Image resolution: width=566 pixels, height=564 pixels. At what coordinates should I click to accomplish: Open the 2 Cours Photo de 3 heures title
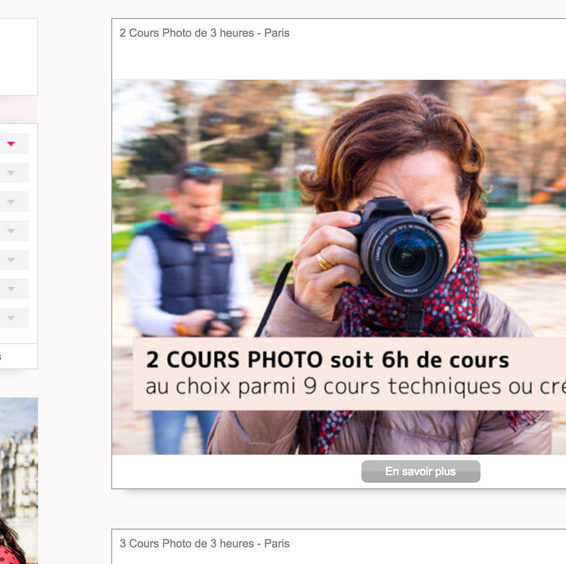point(204,33)
